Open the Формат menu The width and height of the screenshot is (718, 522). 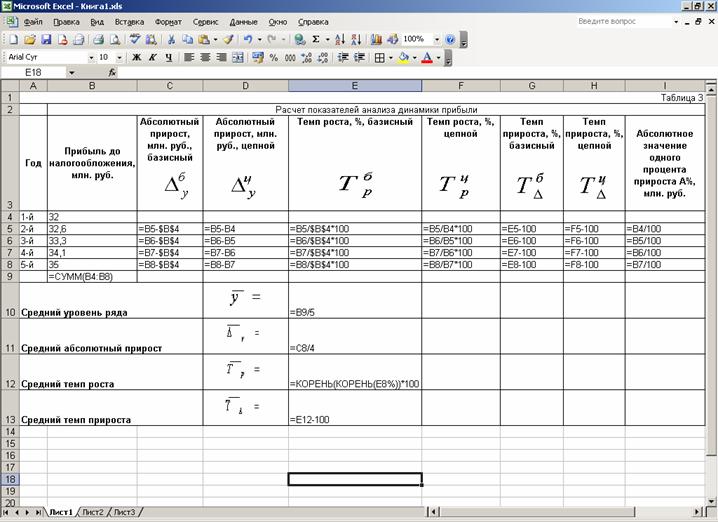168,22
